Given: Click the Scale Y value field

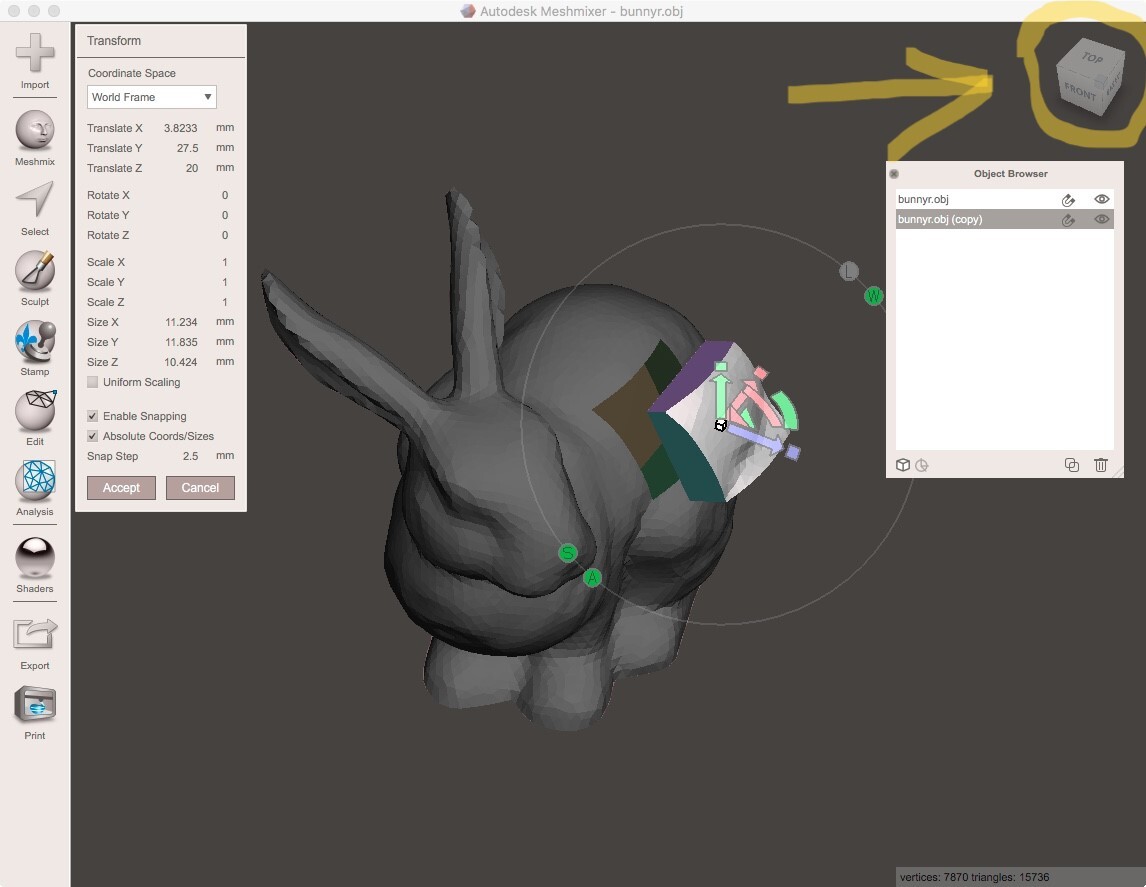Looking at the screenshot, I should click(x=224, y=282).
